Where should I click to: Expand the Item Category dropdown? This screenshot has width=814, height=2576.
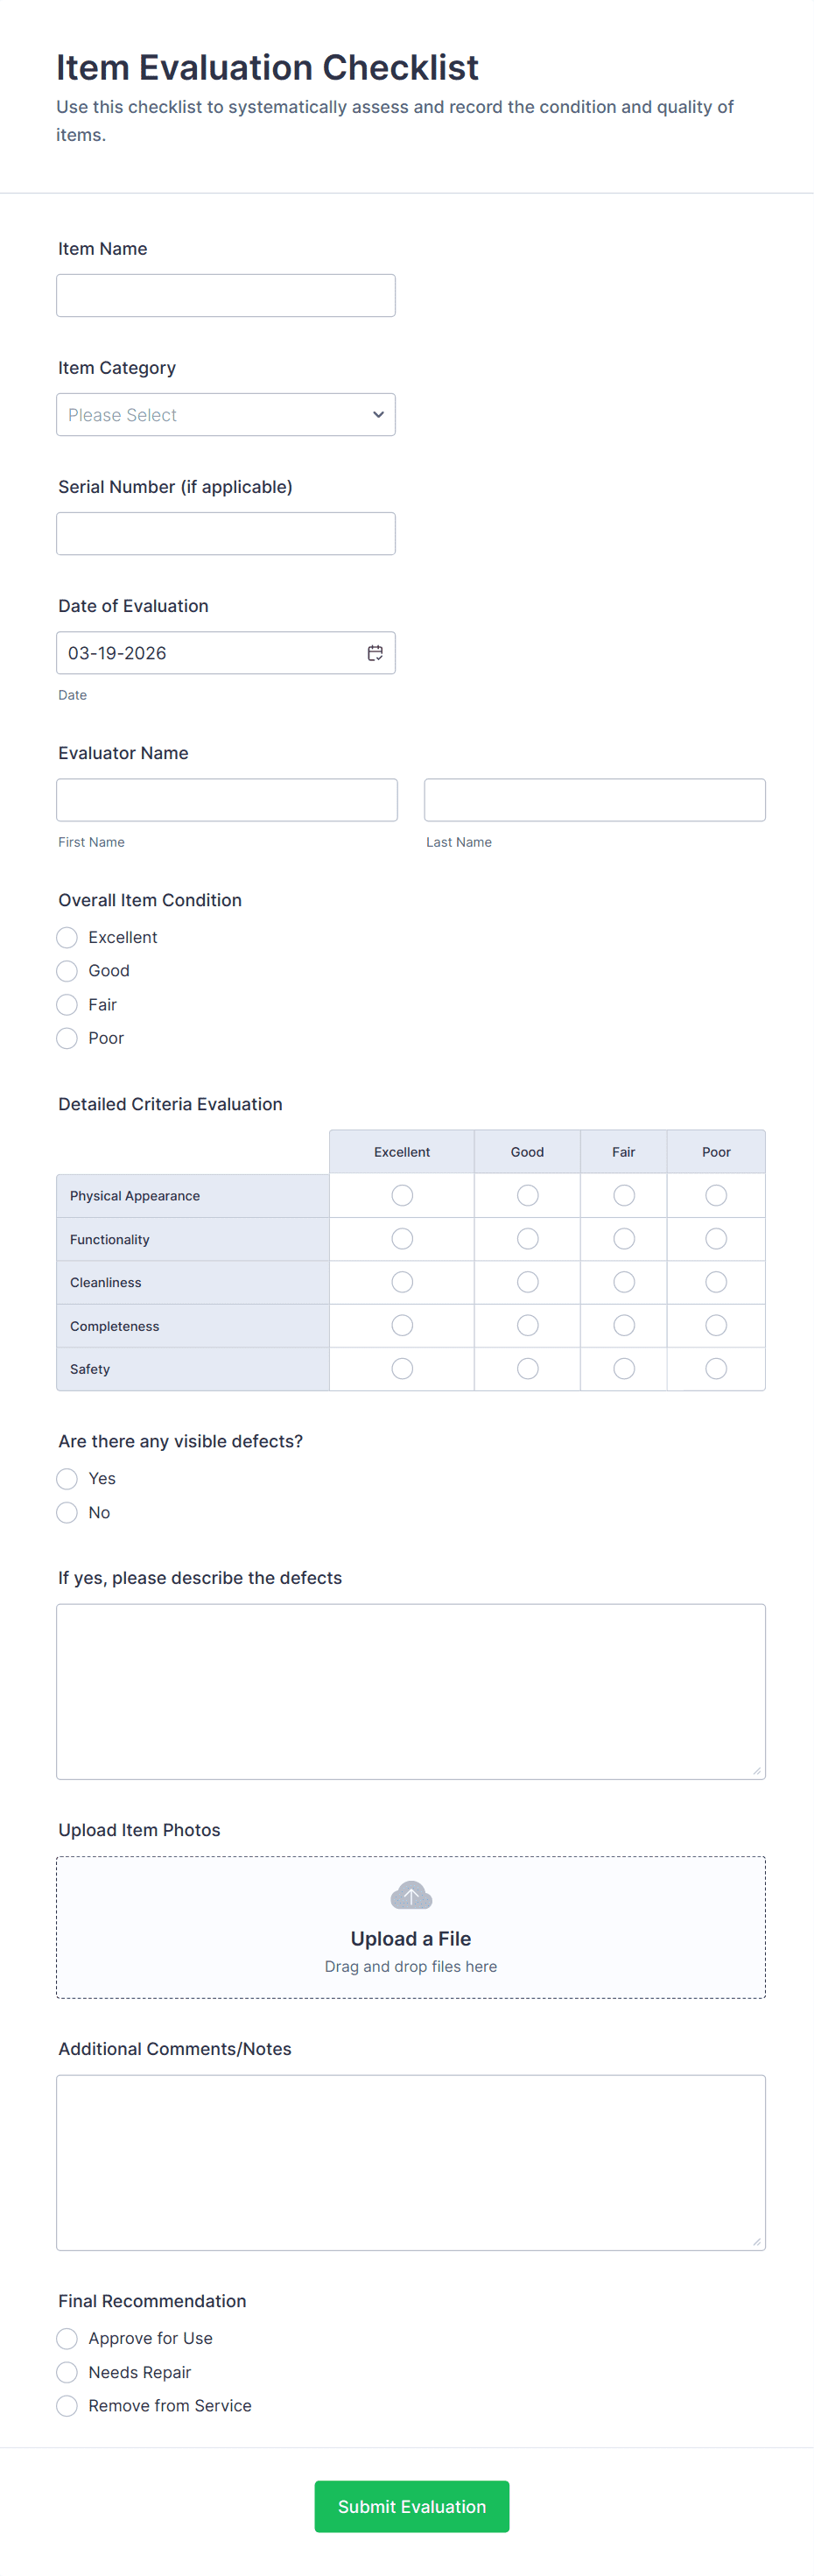point(226,415)
